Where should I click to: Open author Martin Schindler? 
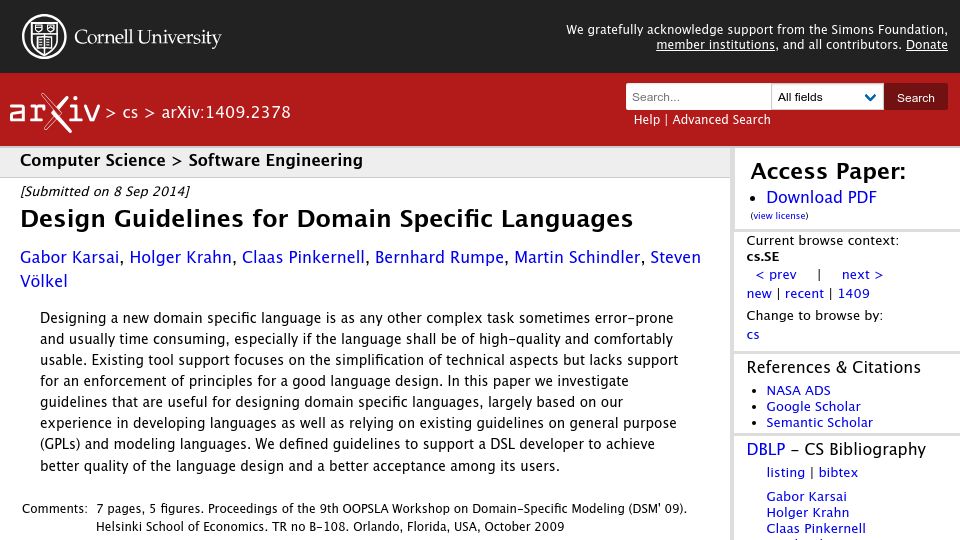tap(577, 257)
